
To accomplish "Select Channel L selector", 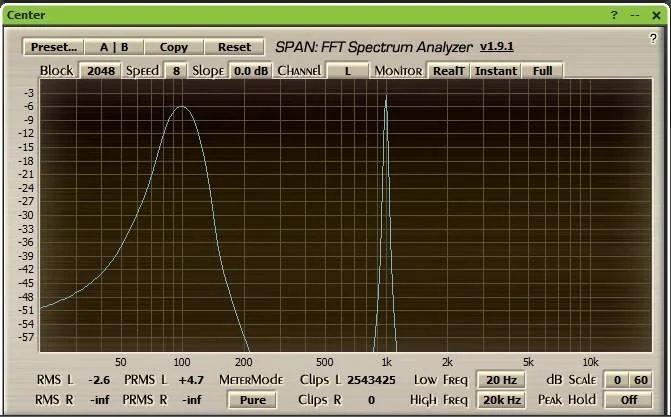I will pyautogui.click(x=347, y=71).
